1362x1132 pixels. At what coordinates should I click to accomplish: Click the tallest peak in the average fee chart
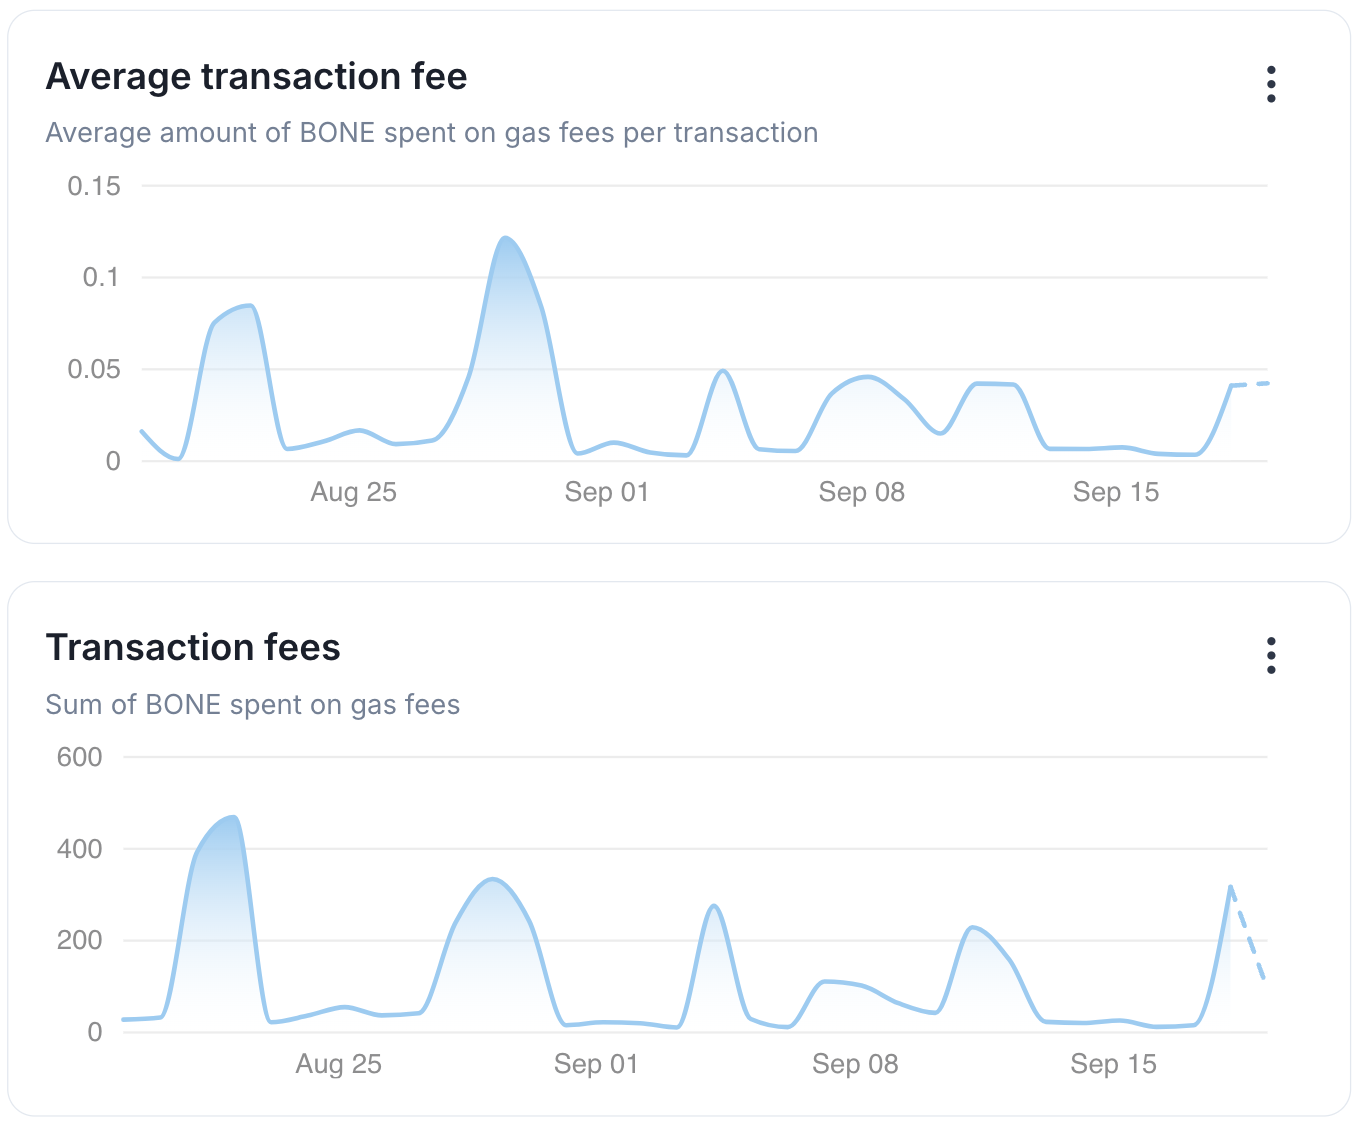(506, 238)
